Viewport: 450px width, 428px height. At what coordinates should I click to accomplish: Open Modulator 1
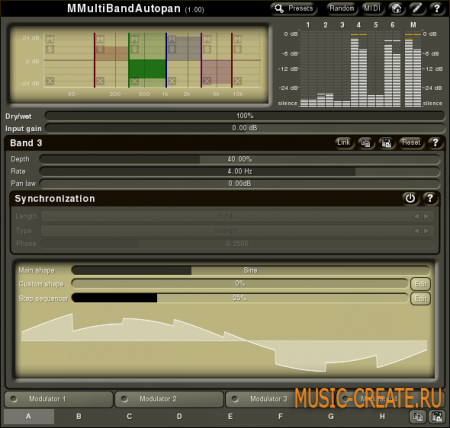(59, 399)
